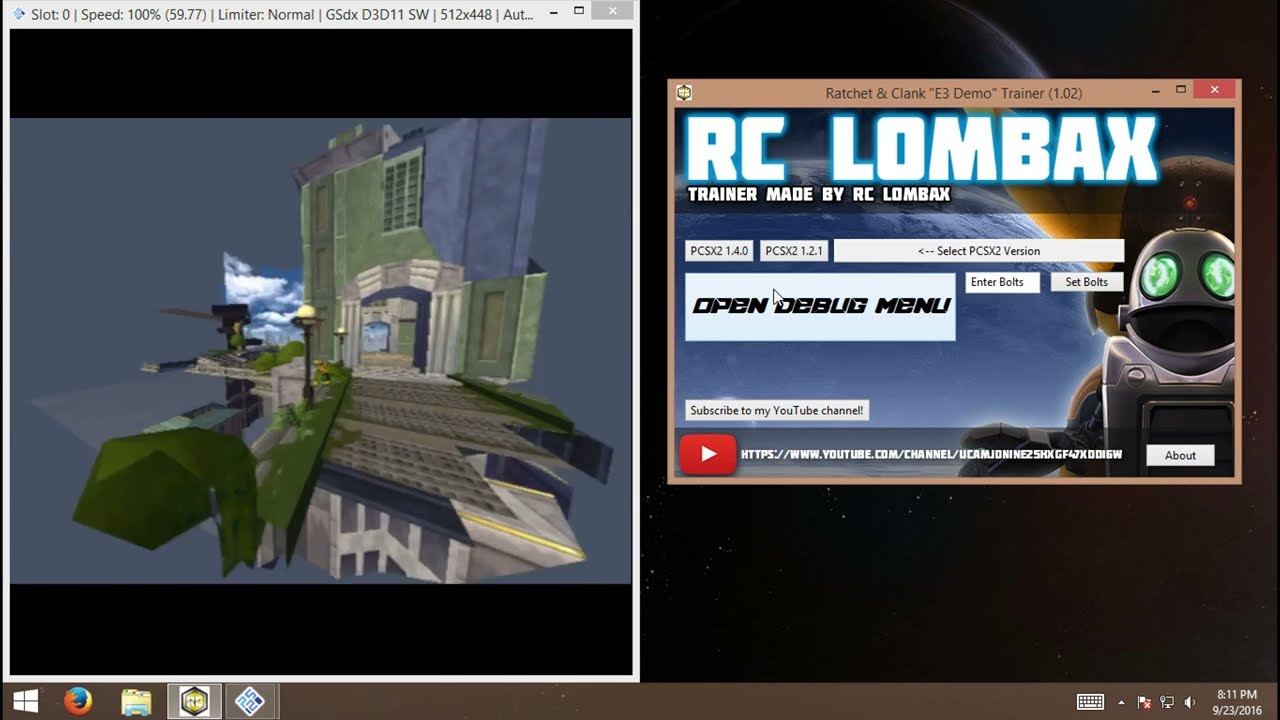Screen dimensions: 1280x720
Task: Close the Ratchet & Clank trainer window
Action: 1215,90
